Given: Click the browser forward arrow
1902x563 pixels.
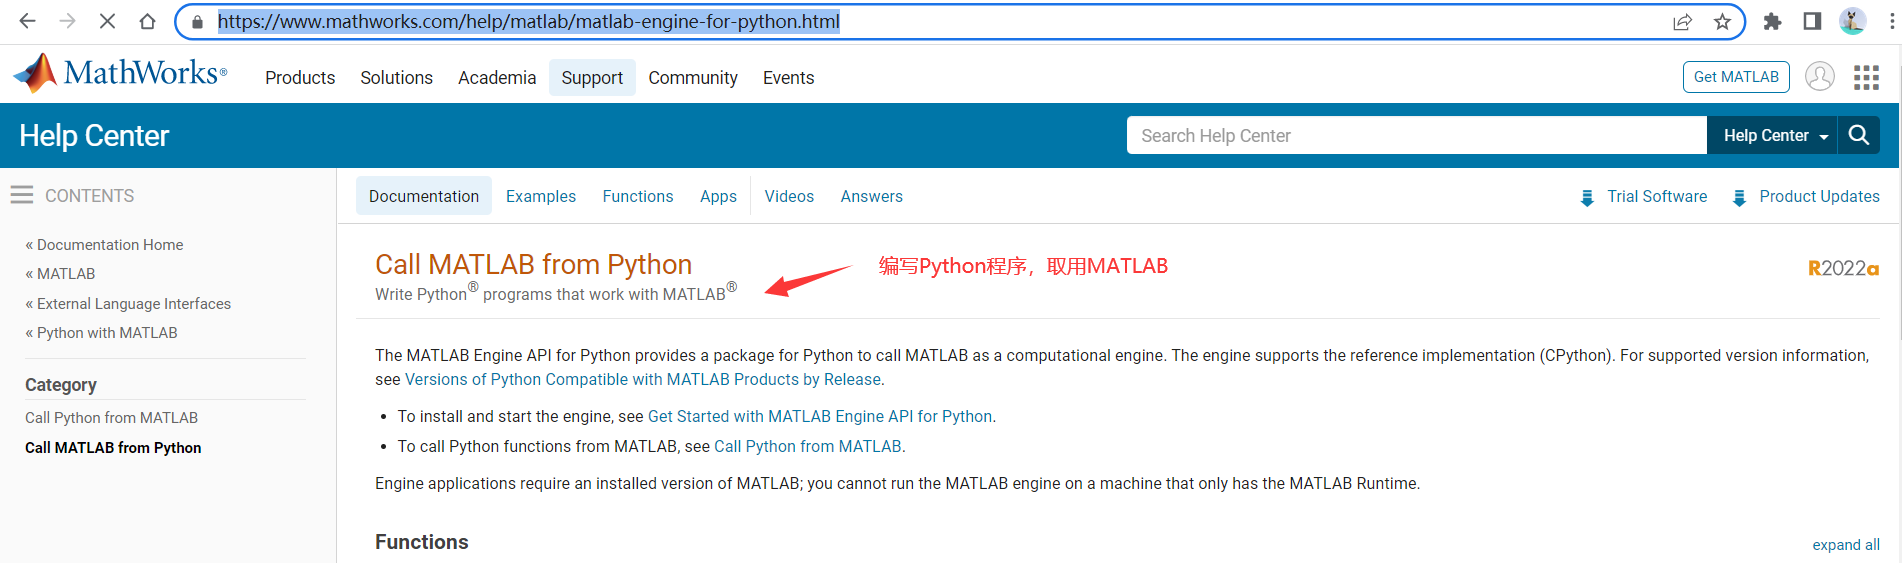Looking at the screenshot, I should [x=67, y=21].
